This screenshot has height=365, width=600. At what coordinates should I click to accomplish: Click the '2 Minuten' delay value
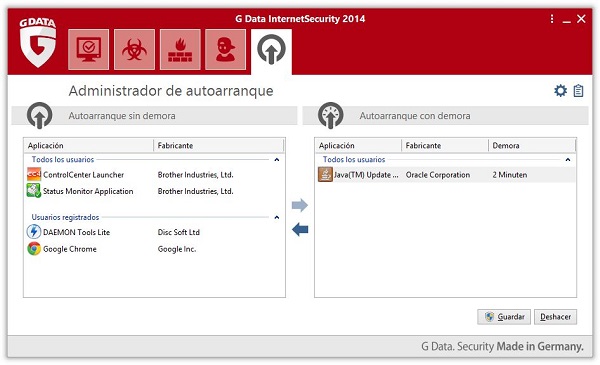(x=510, y=174)
